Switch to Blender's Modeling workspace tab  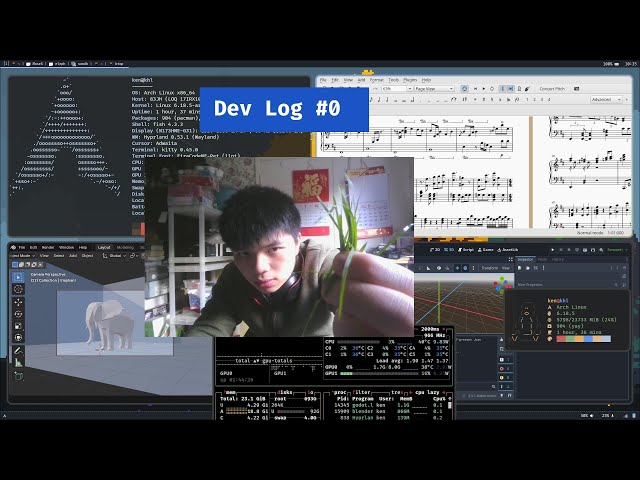(x=125, y=247)
